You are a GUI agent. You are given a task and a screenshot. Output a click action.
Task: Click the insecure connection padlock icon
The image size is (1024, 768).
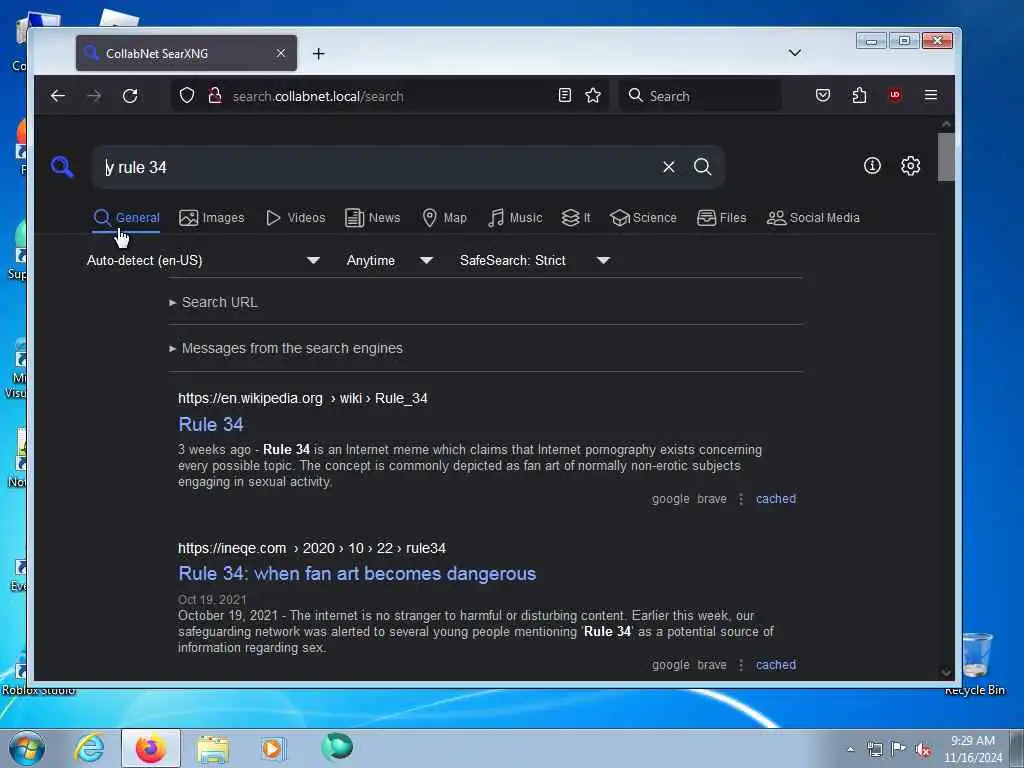[214, 95]
